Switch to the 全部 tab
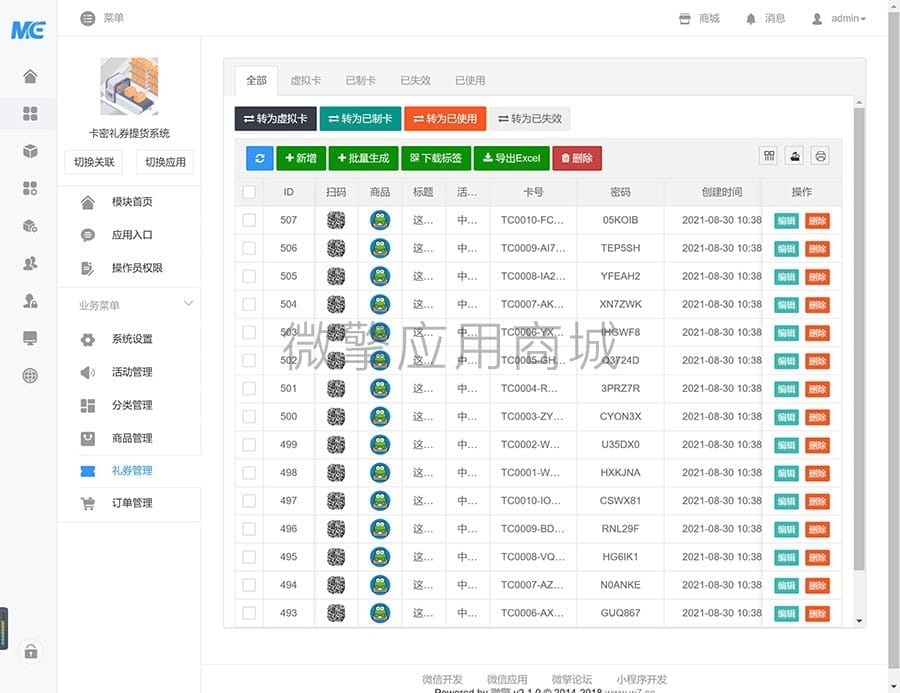Screen dimensions: 900x693 point(256,80)
